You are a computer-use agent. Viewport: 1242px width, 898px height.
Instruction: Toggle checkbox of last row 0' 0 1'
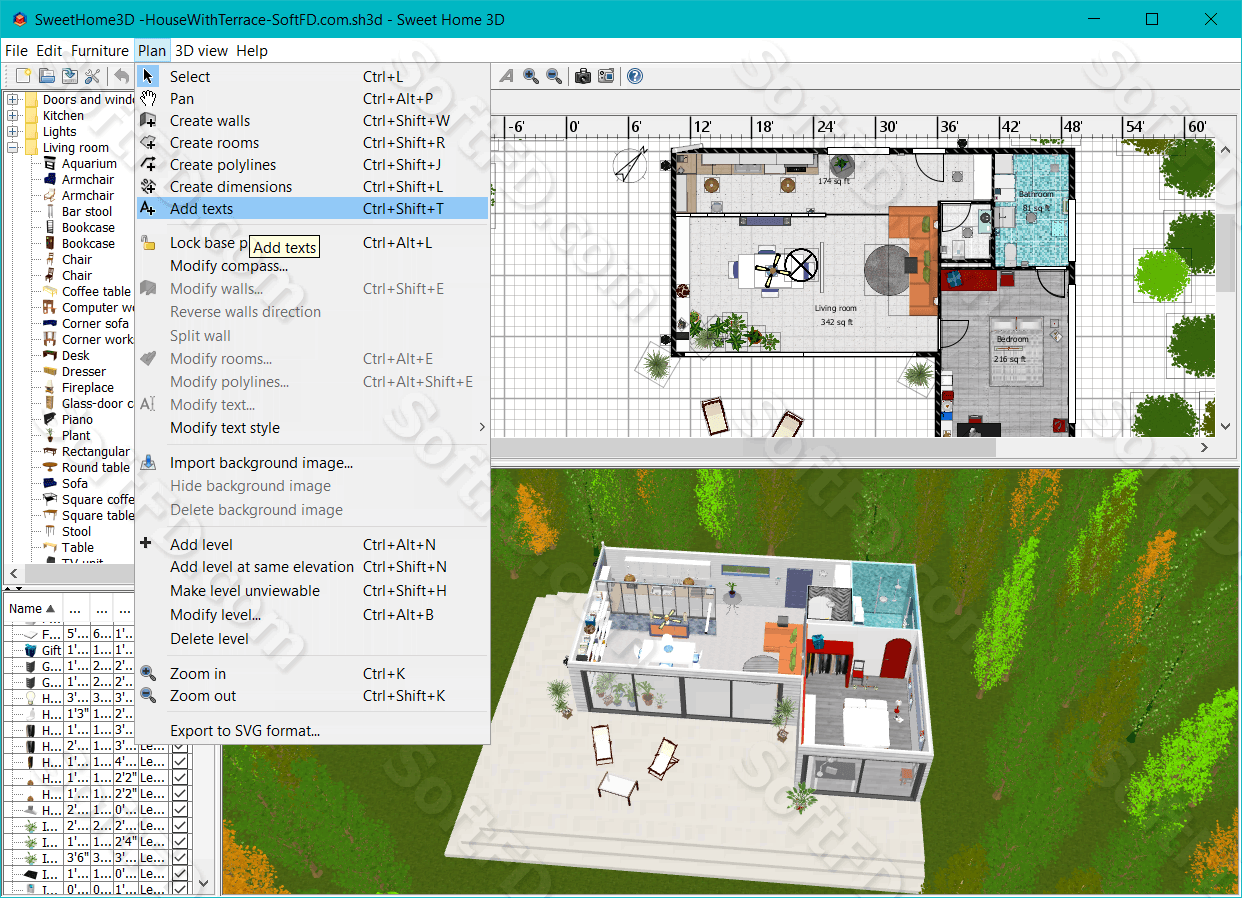(x=180, y=889)
